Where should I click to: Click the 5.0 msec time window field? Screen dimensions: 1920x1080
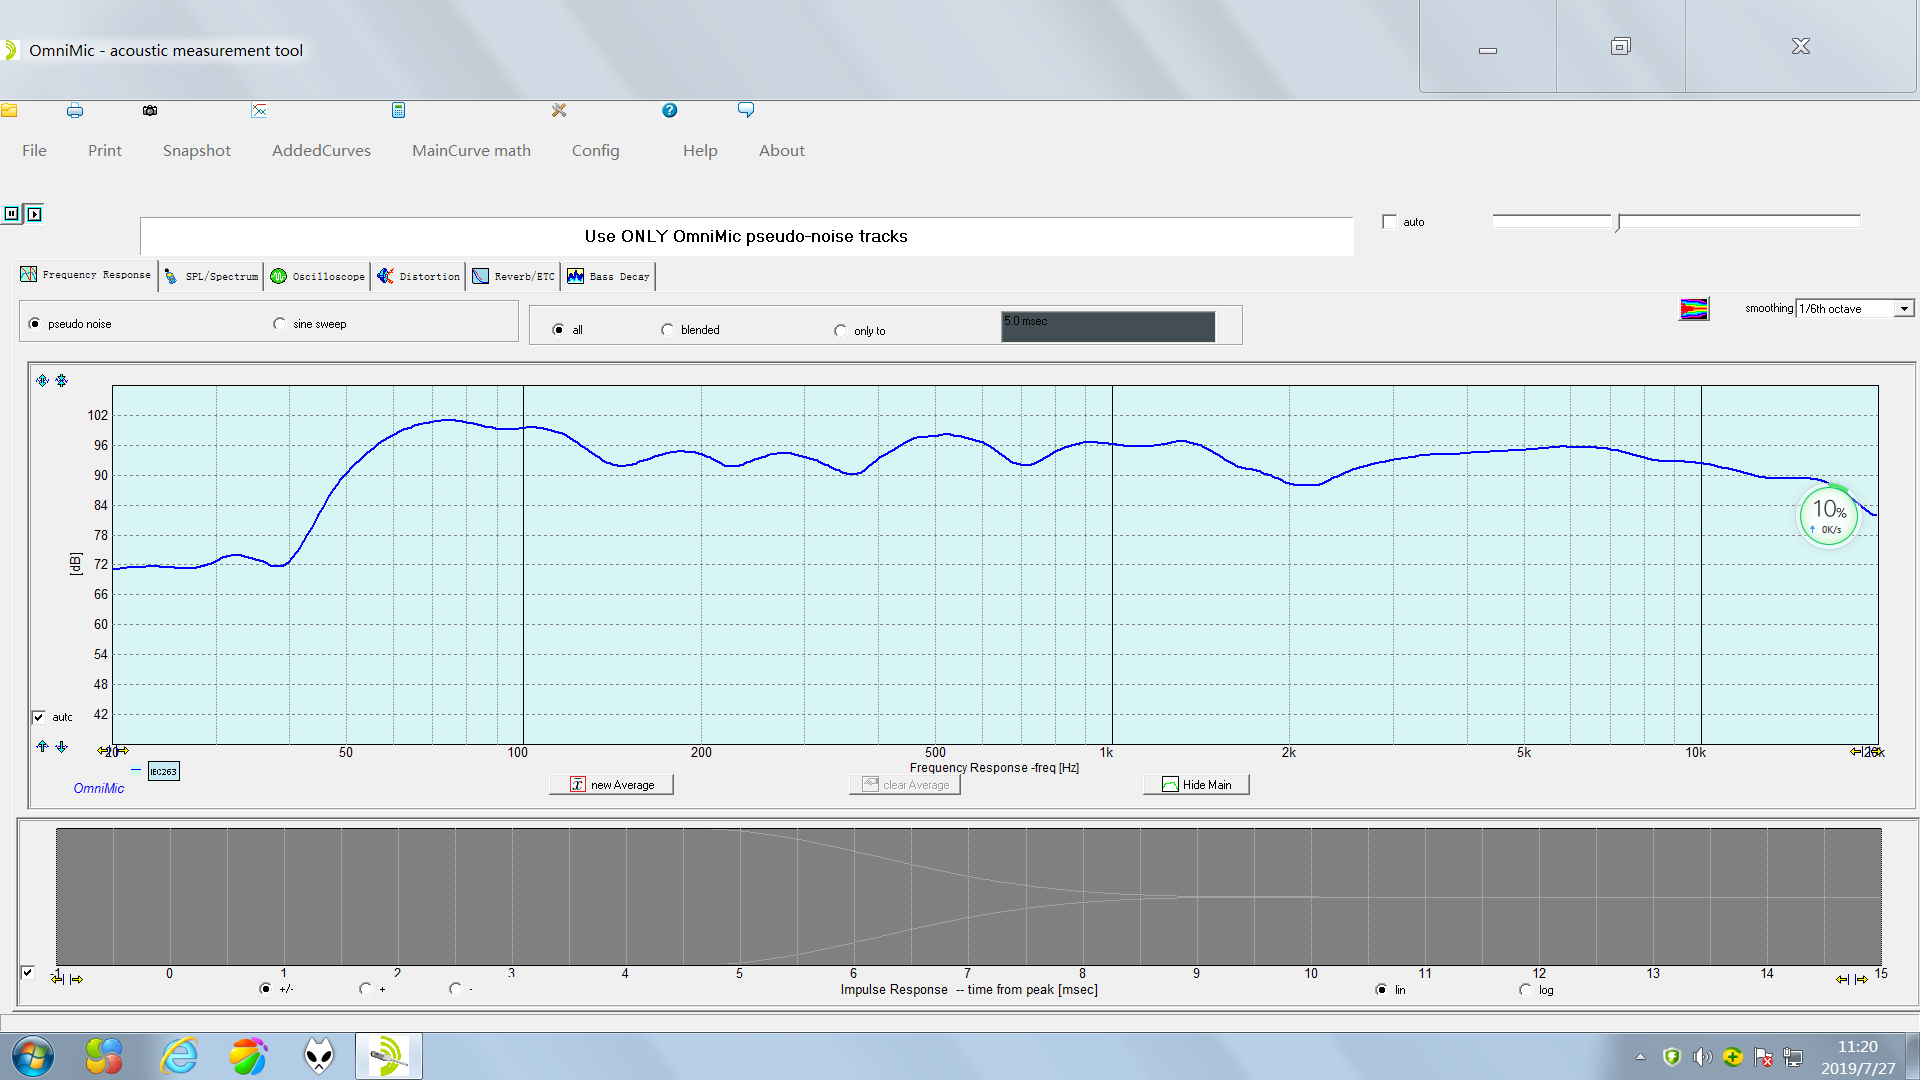click(x=1108, y=327)
